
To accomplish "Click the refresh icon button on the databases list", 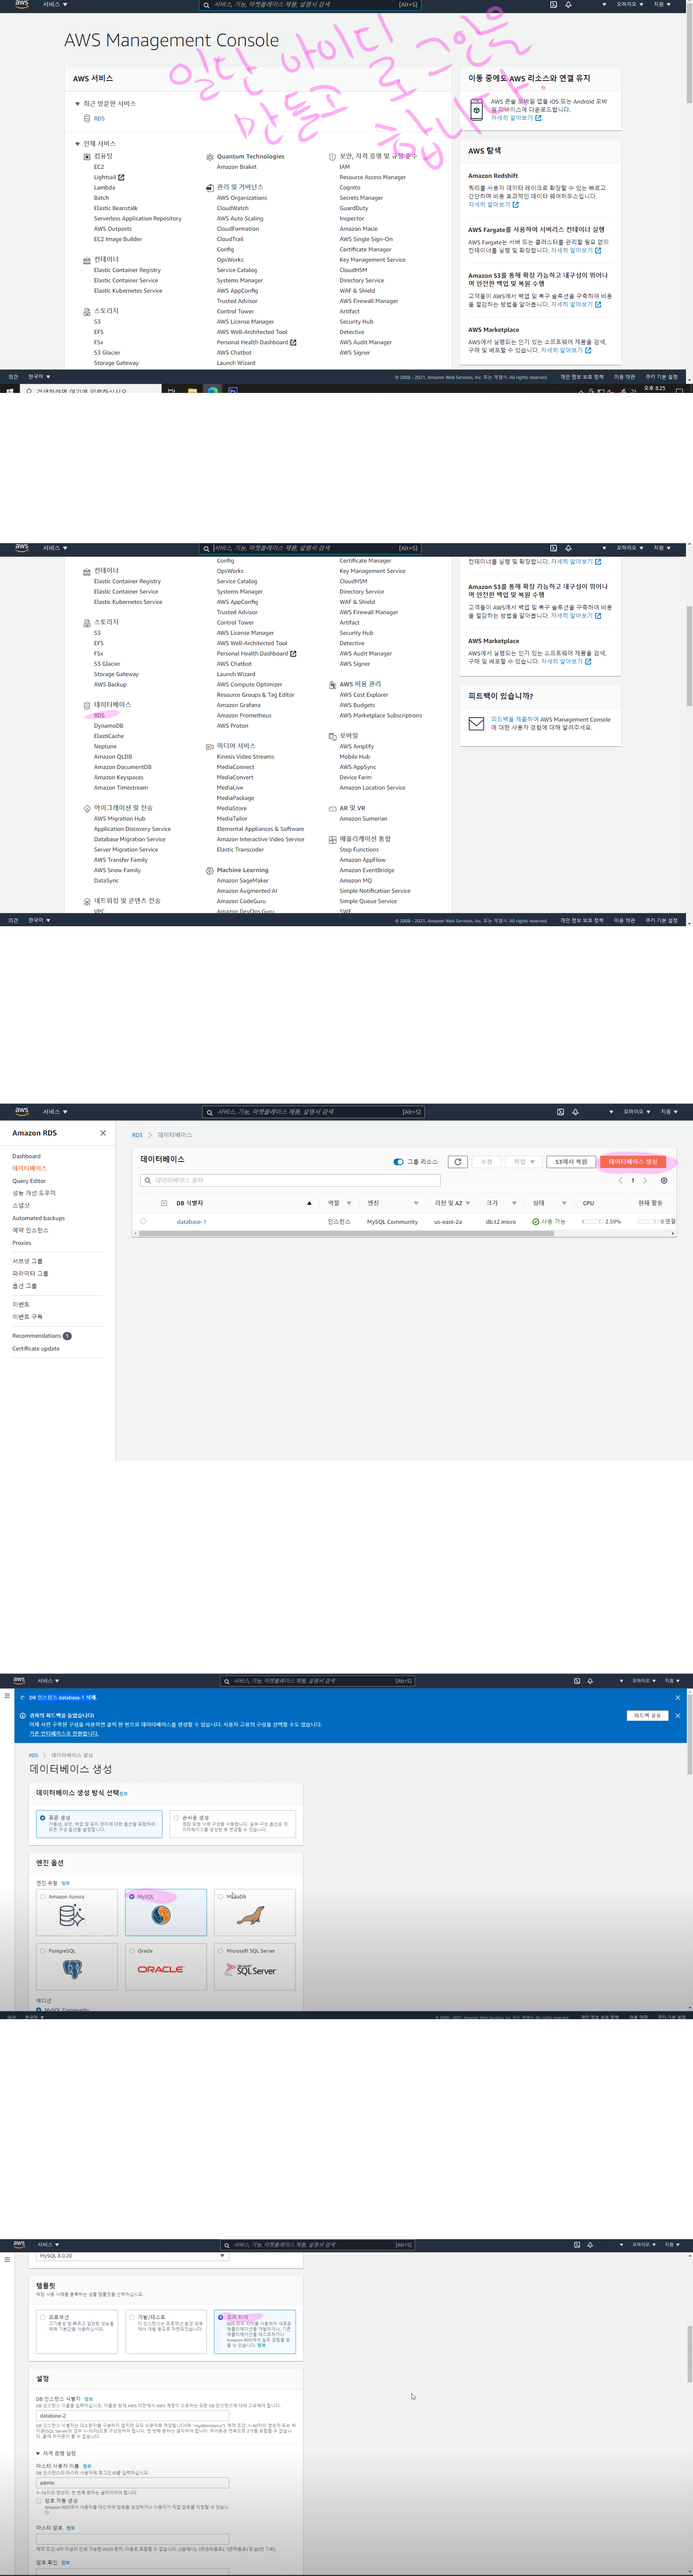I will point(458,1162).
